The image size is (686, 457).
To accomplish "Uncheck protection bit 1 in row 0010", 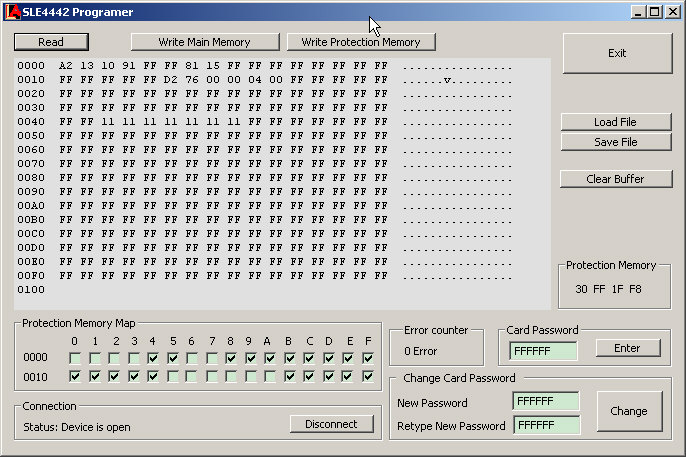I will click(94, 376).
